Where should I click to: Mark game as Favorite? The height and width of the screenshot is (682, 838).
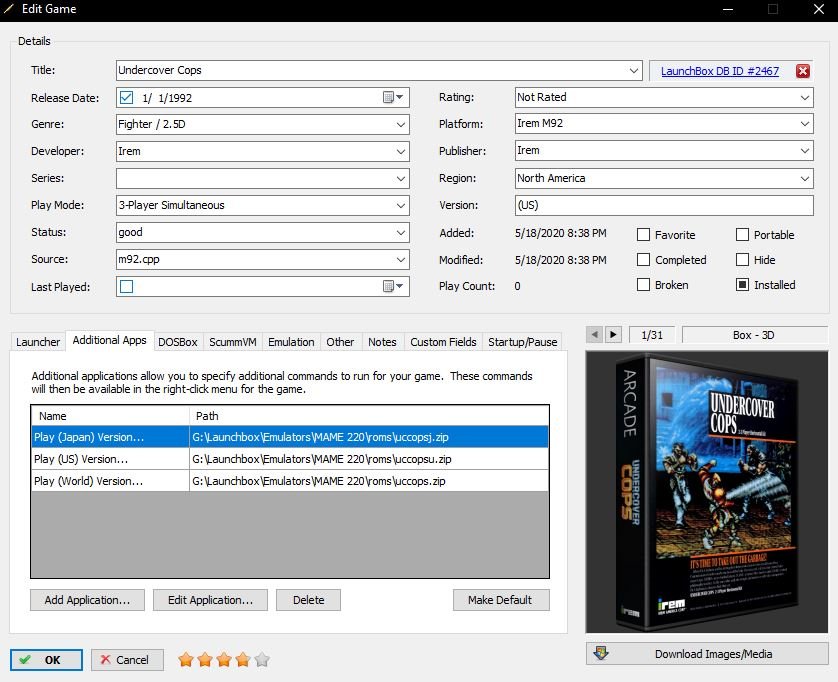point(643,235)
